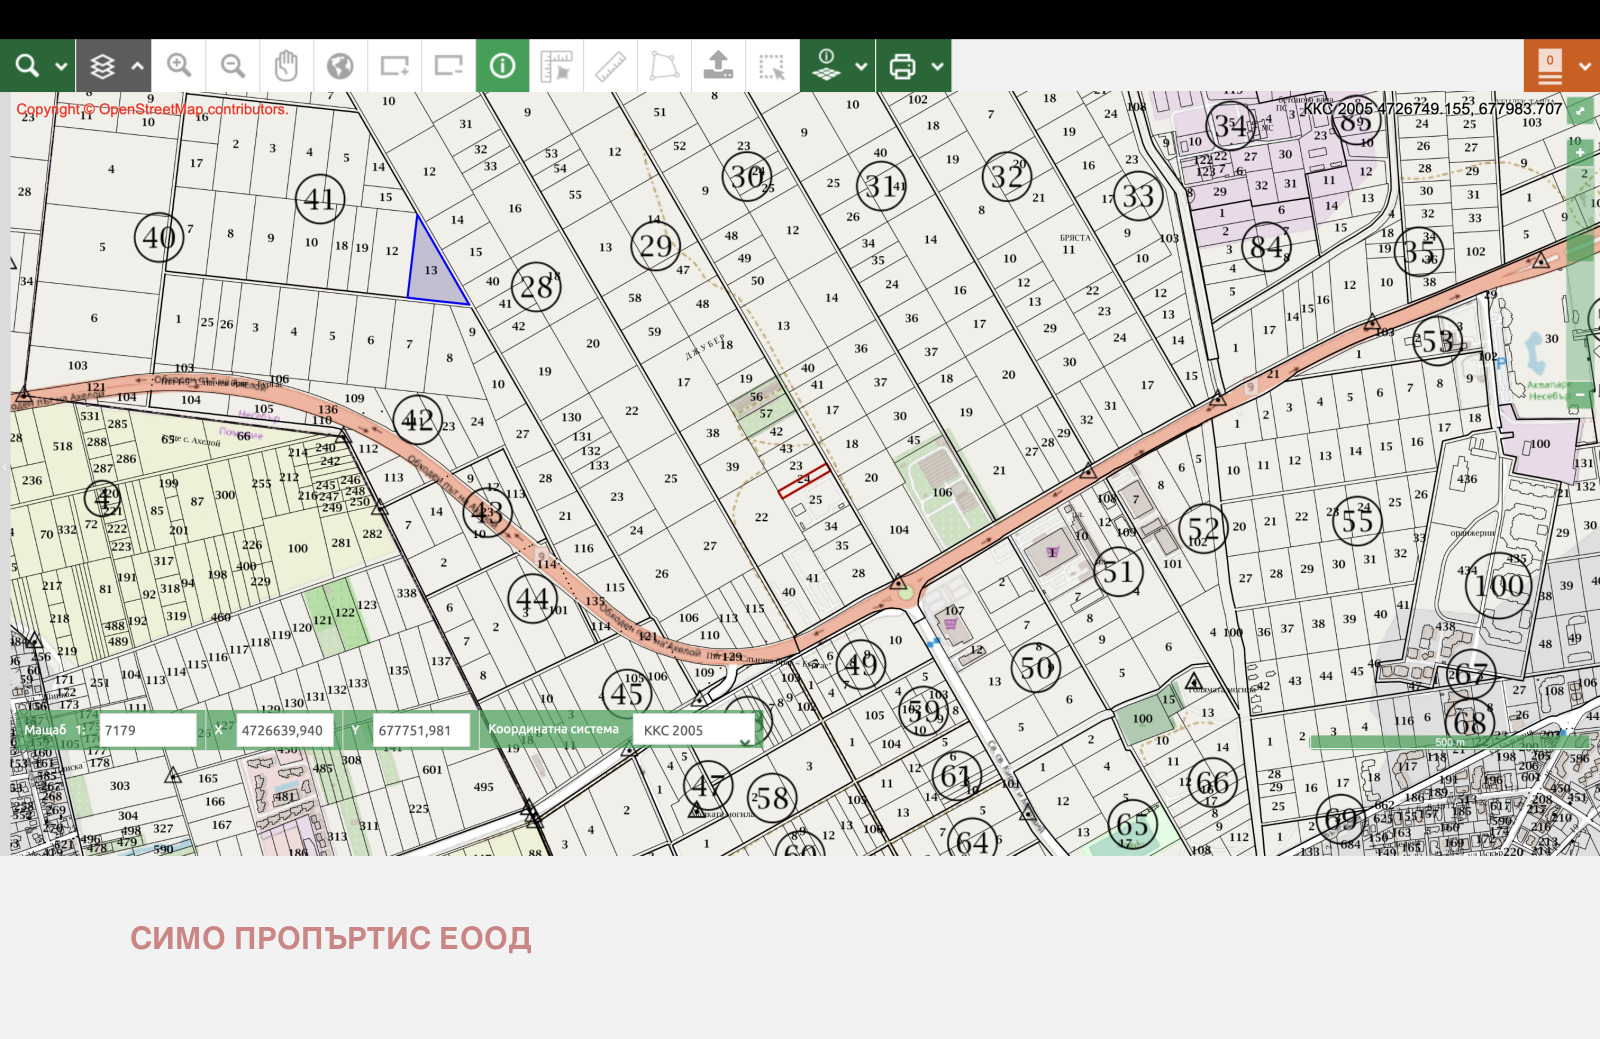This screenshot has height=1039, width=1600.
Task: Click the upload file icon
Action: pyautogui.click(x=718, y=66)
